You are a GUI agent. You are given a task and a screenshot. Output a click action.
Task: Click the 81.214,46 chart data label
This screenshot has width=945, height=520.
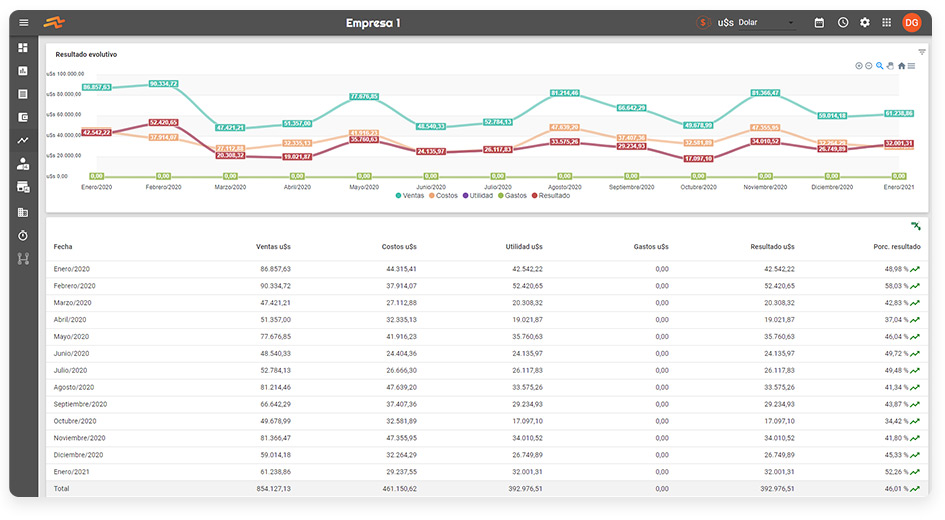click(x=565, y=93)
